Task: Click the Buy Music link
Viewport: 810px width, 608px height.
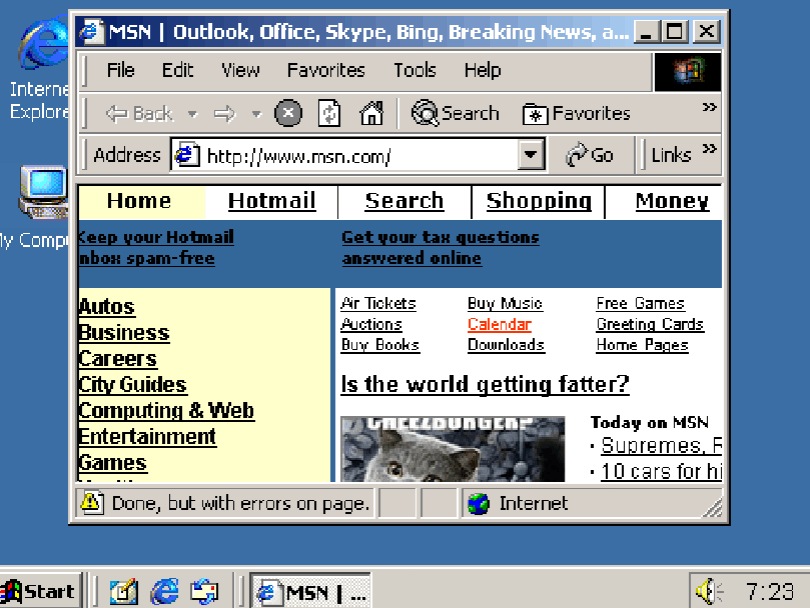Action: [x=505, y=303]
